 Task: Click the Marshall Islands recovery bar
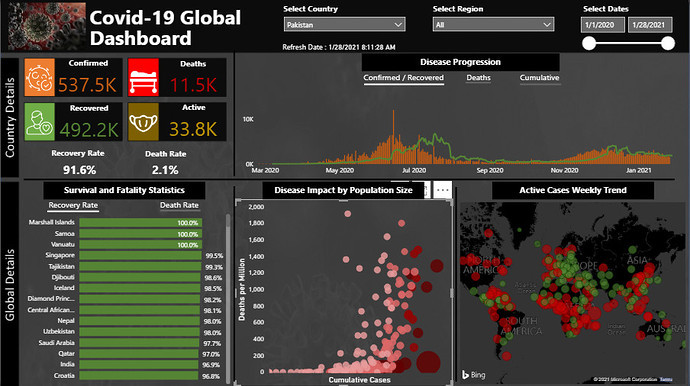[x=140, y=223]
